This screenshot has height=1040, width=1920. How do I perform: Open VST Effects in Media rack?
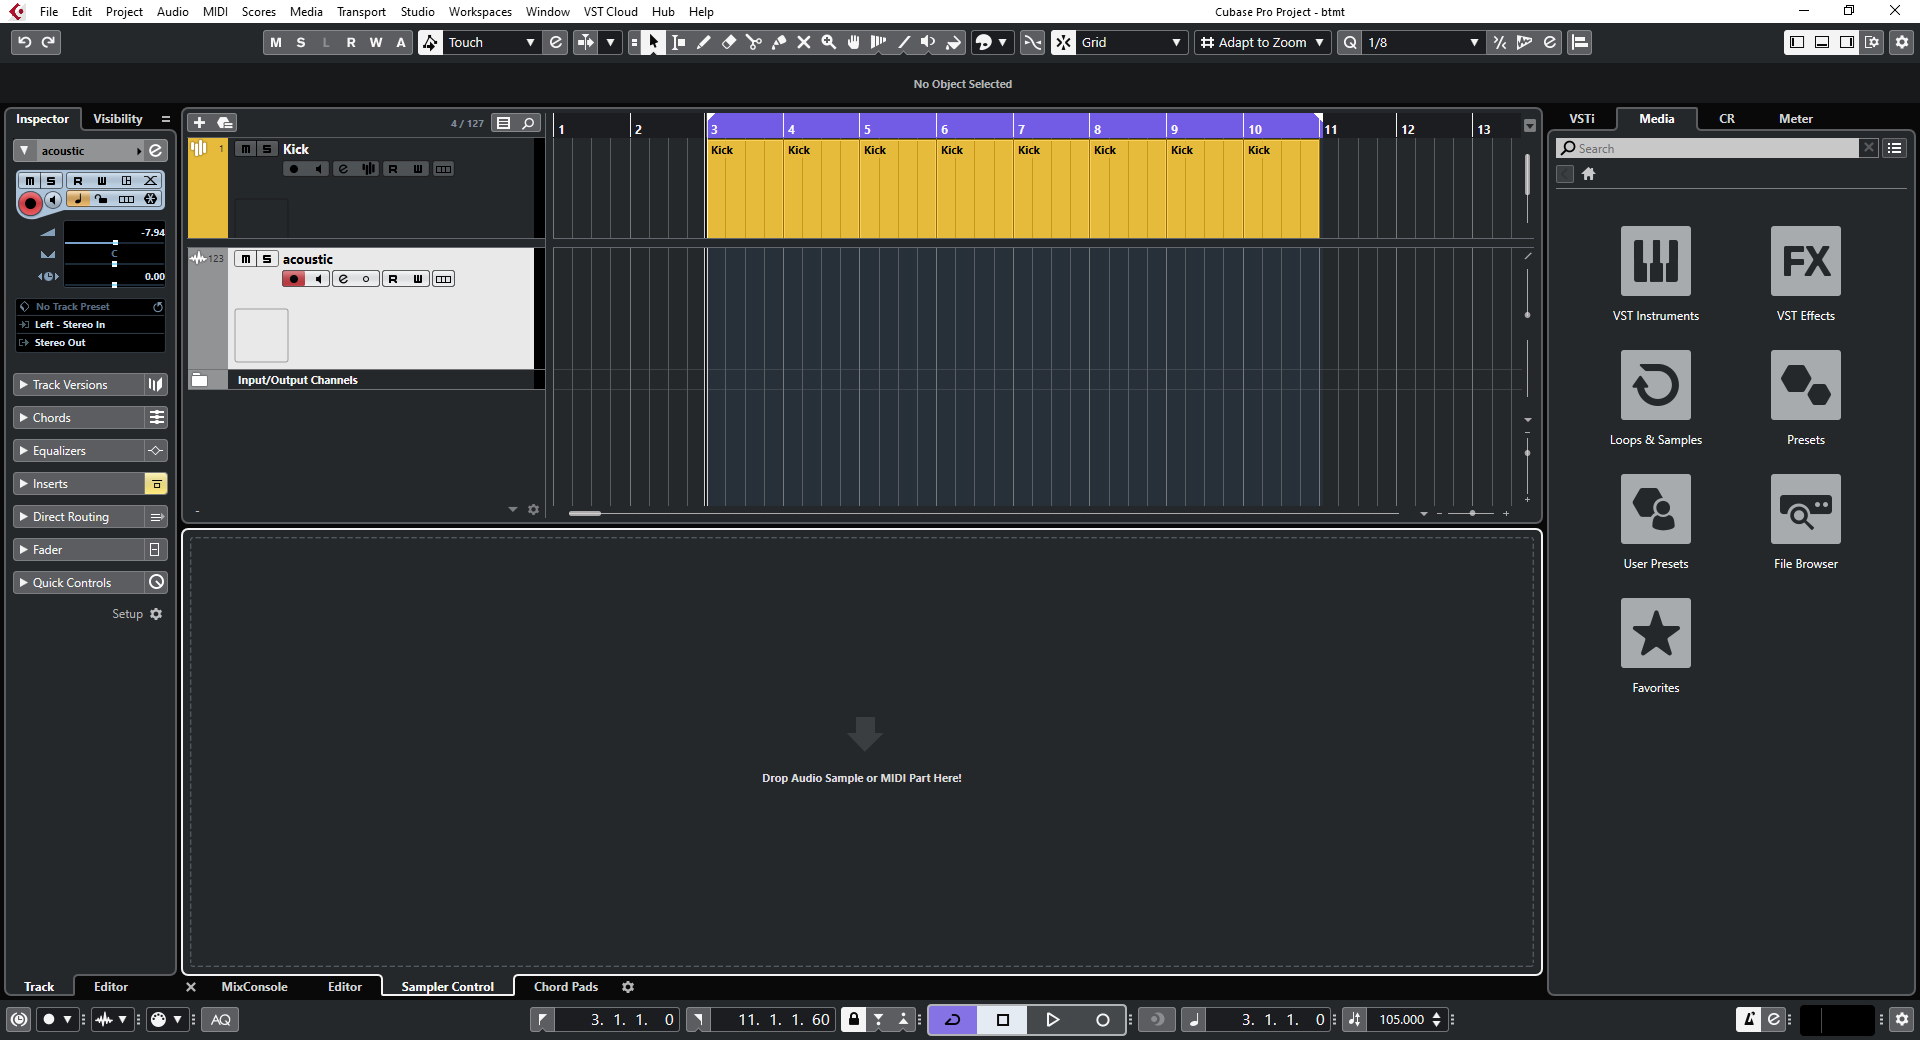[1806, 261]
